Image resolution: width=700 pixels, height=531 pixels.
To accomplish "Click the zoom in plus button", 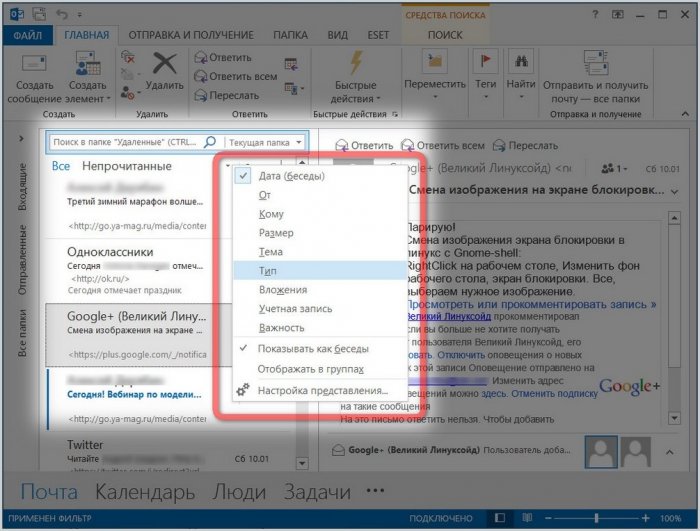I will click(646, 518).
